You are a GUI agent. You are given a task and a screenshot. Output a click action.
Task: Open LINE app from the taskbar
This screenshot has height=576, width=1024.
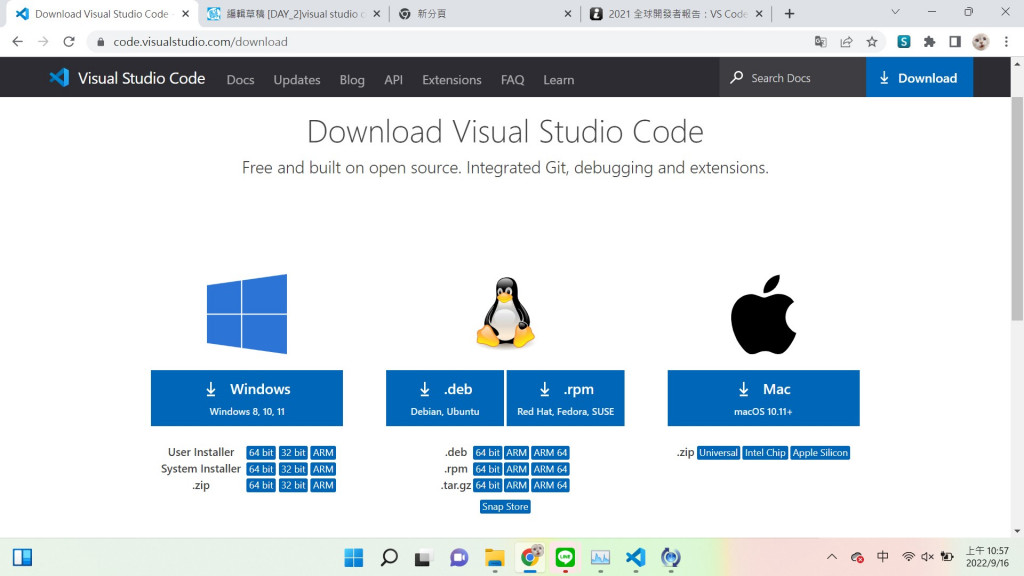coord(565,557)
